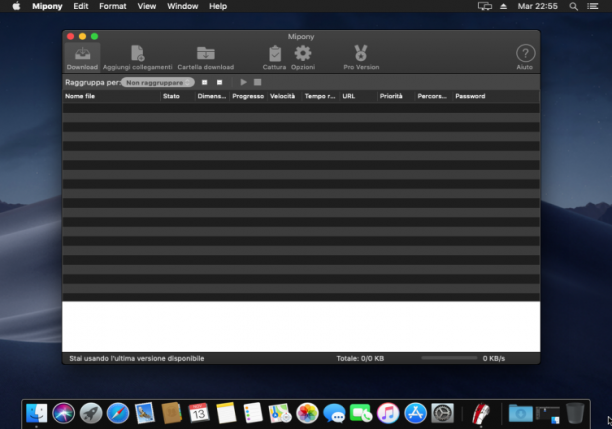Stop downloads with the stop button
Screen dimensions: 612x429
258,82
